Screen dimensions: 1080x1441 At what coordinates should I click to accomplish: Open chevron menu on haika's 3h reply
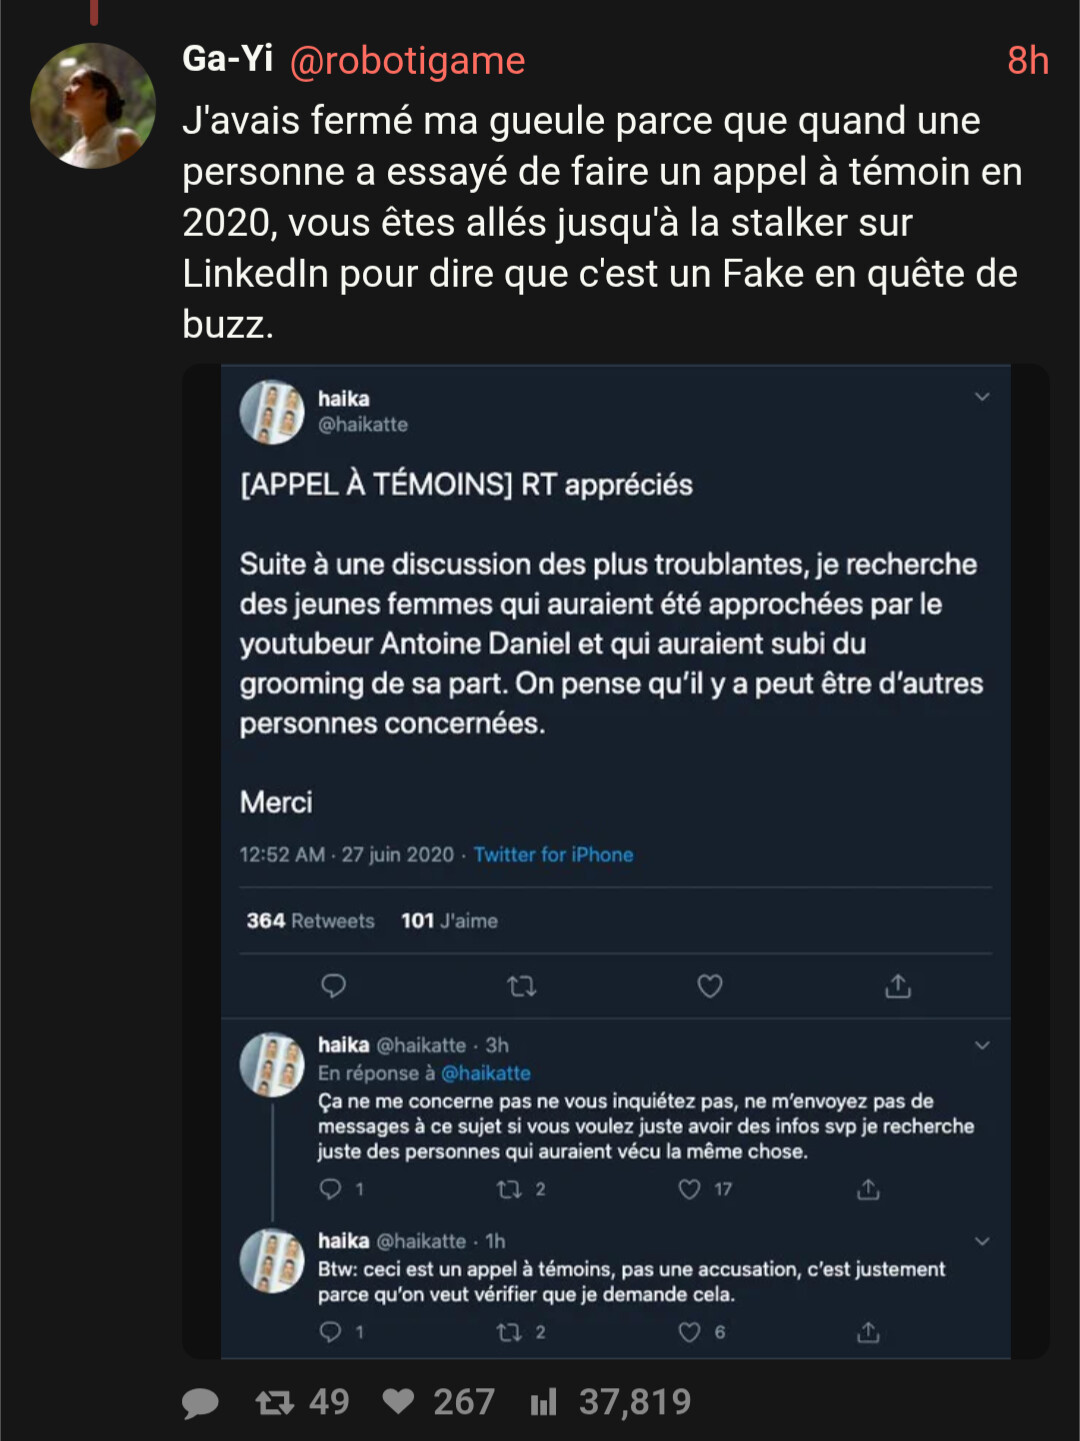click(982, 1046)
